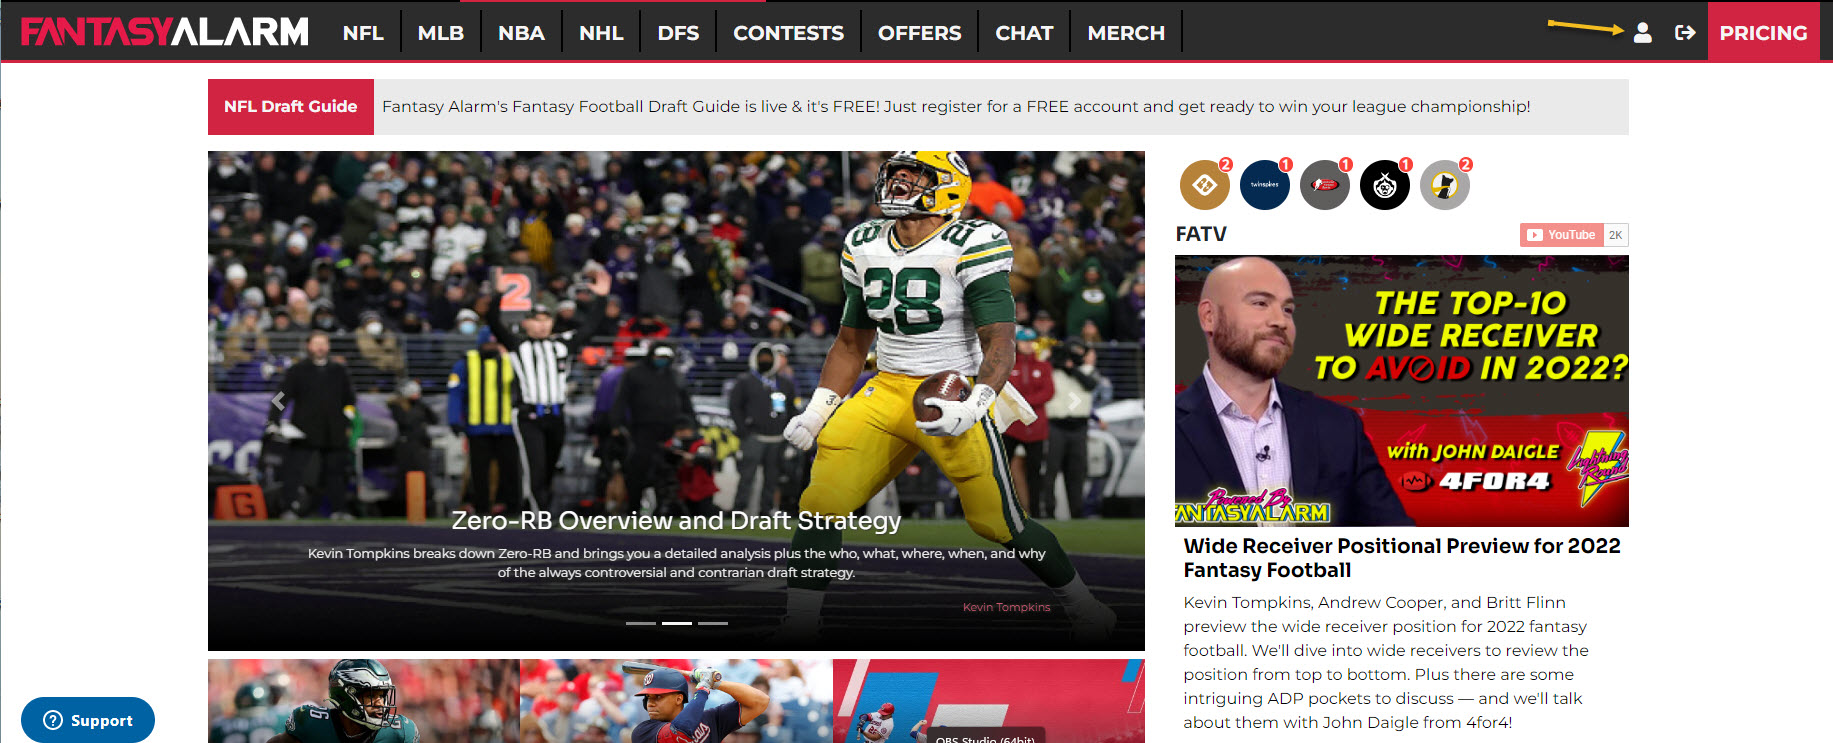
Task: Click the Fantasy Alarm logo
Action: click(165, 32)
